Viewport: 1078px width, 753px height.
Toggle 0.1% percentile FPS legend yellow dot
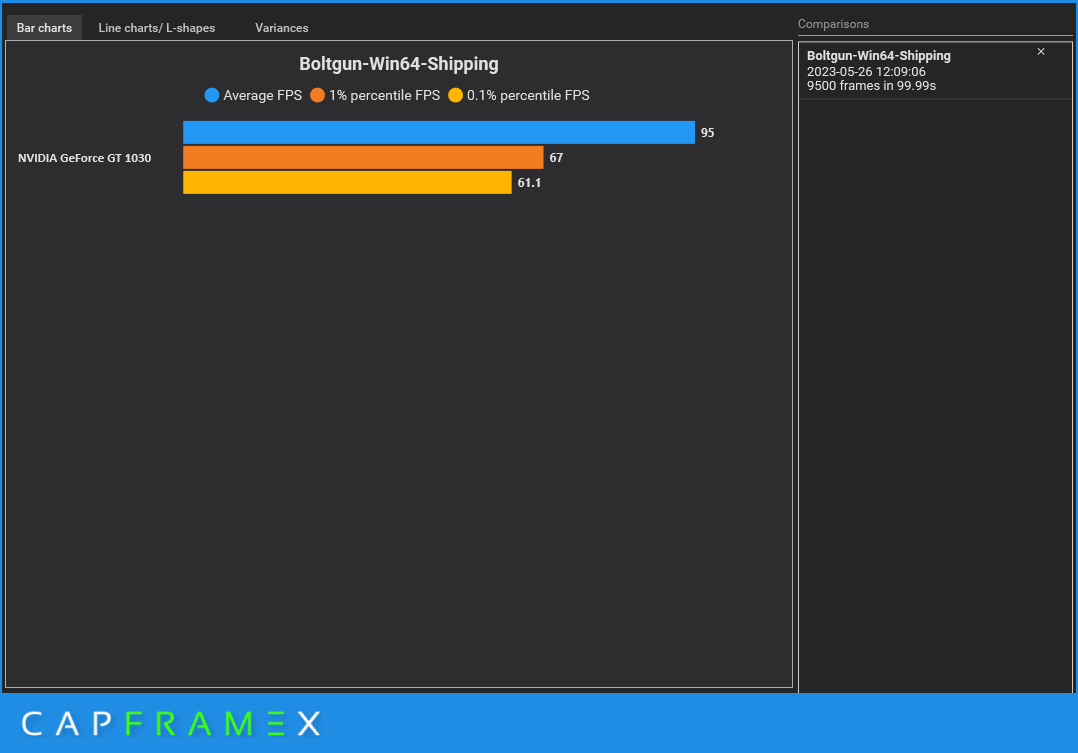455,96
